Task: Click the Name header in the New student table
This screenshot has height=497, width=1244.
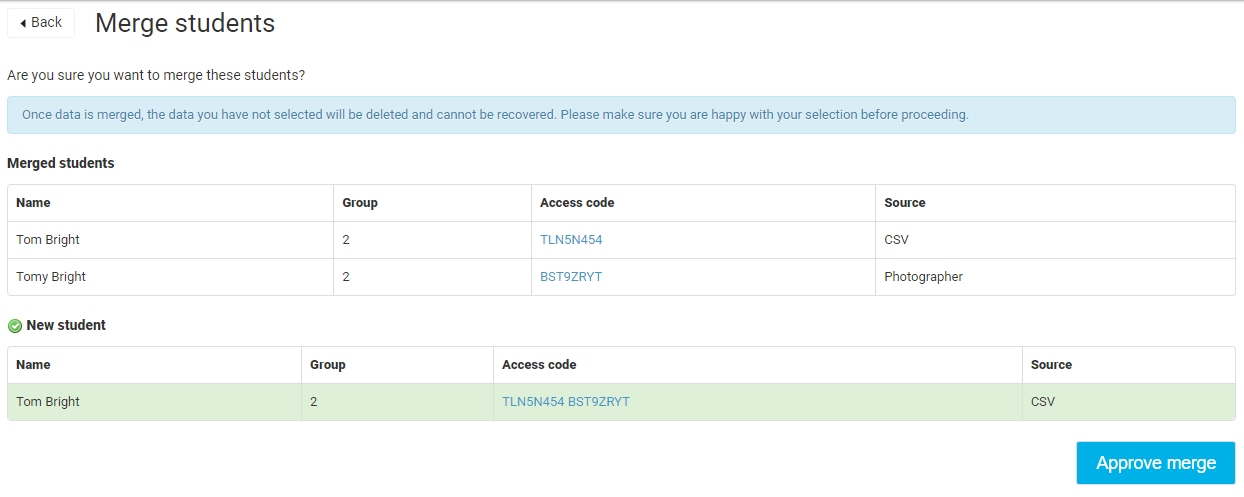Action: click(x=33, y=365)
